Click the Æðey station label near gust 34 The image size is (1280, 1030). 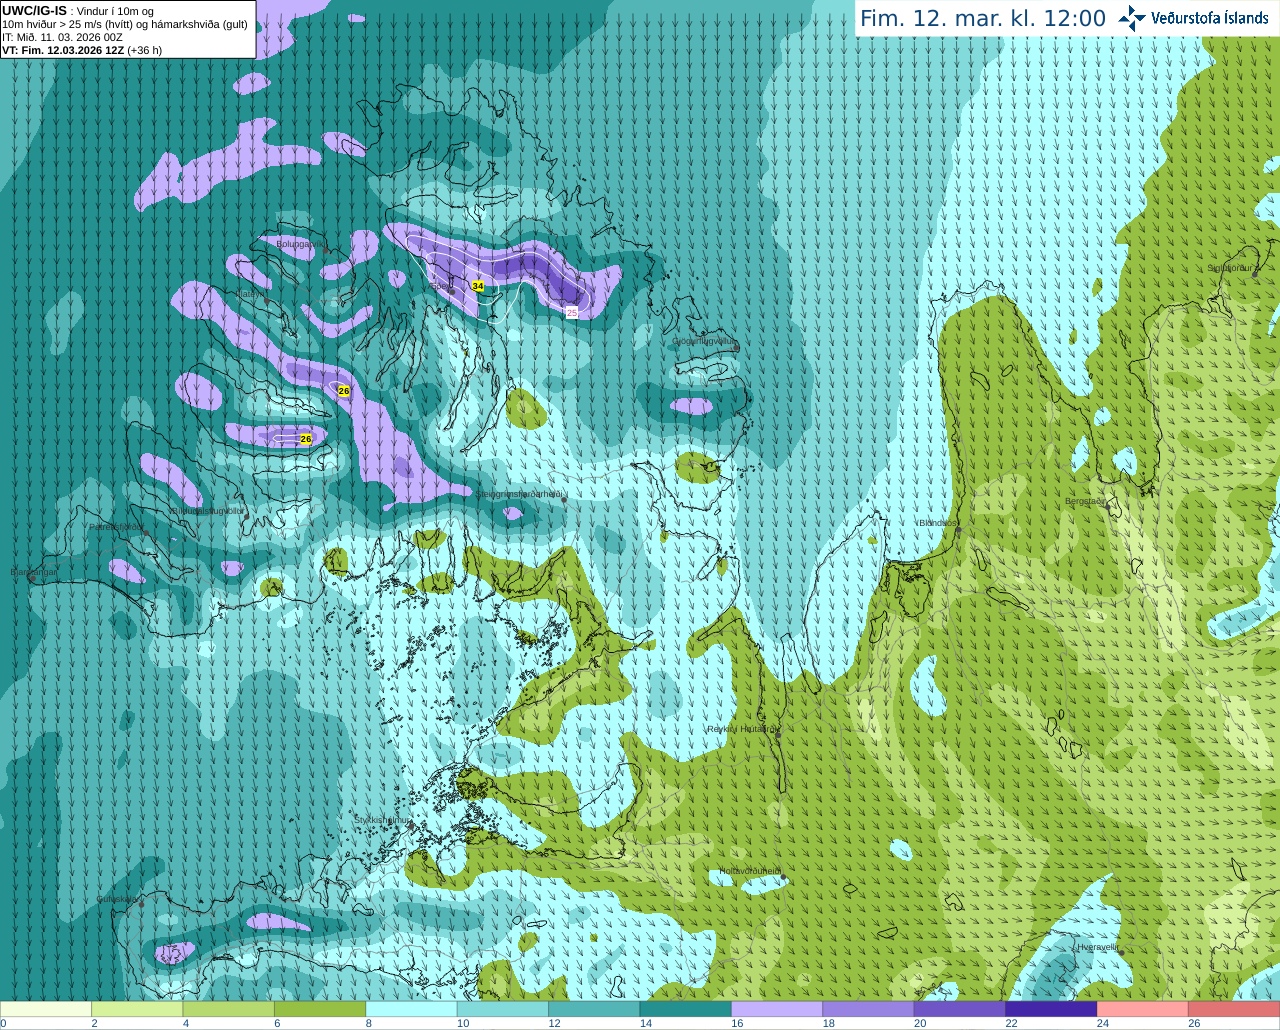(441, 286)
